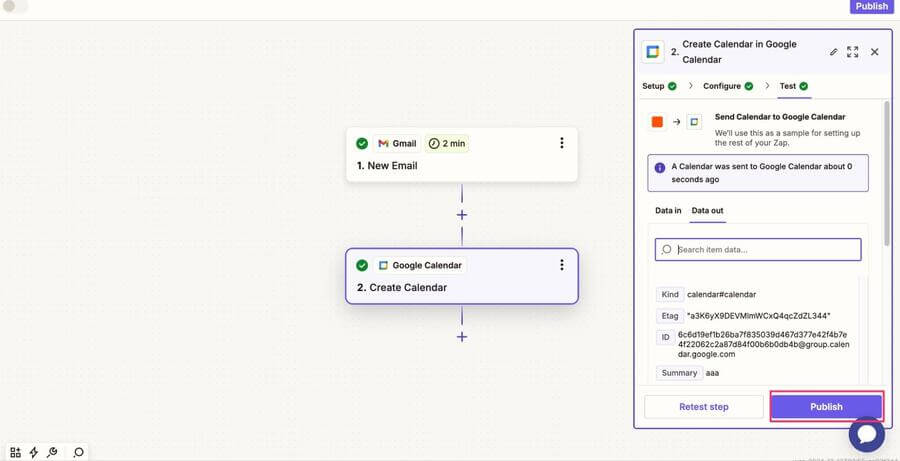Switch to the Test tab
This screenshot has height=461, width=900.
(x=794, y=86)
